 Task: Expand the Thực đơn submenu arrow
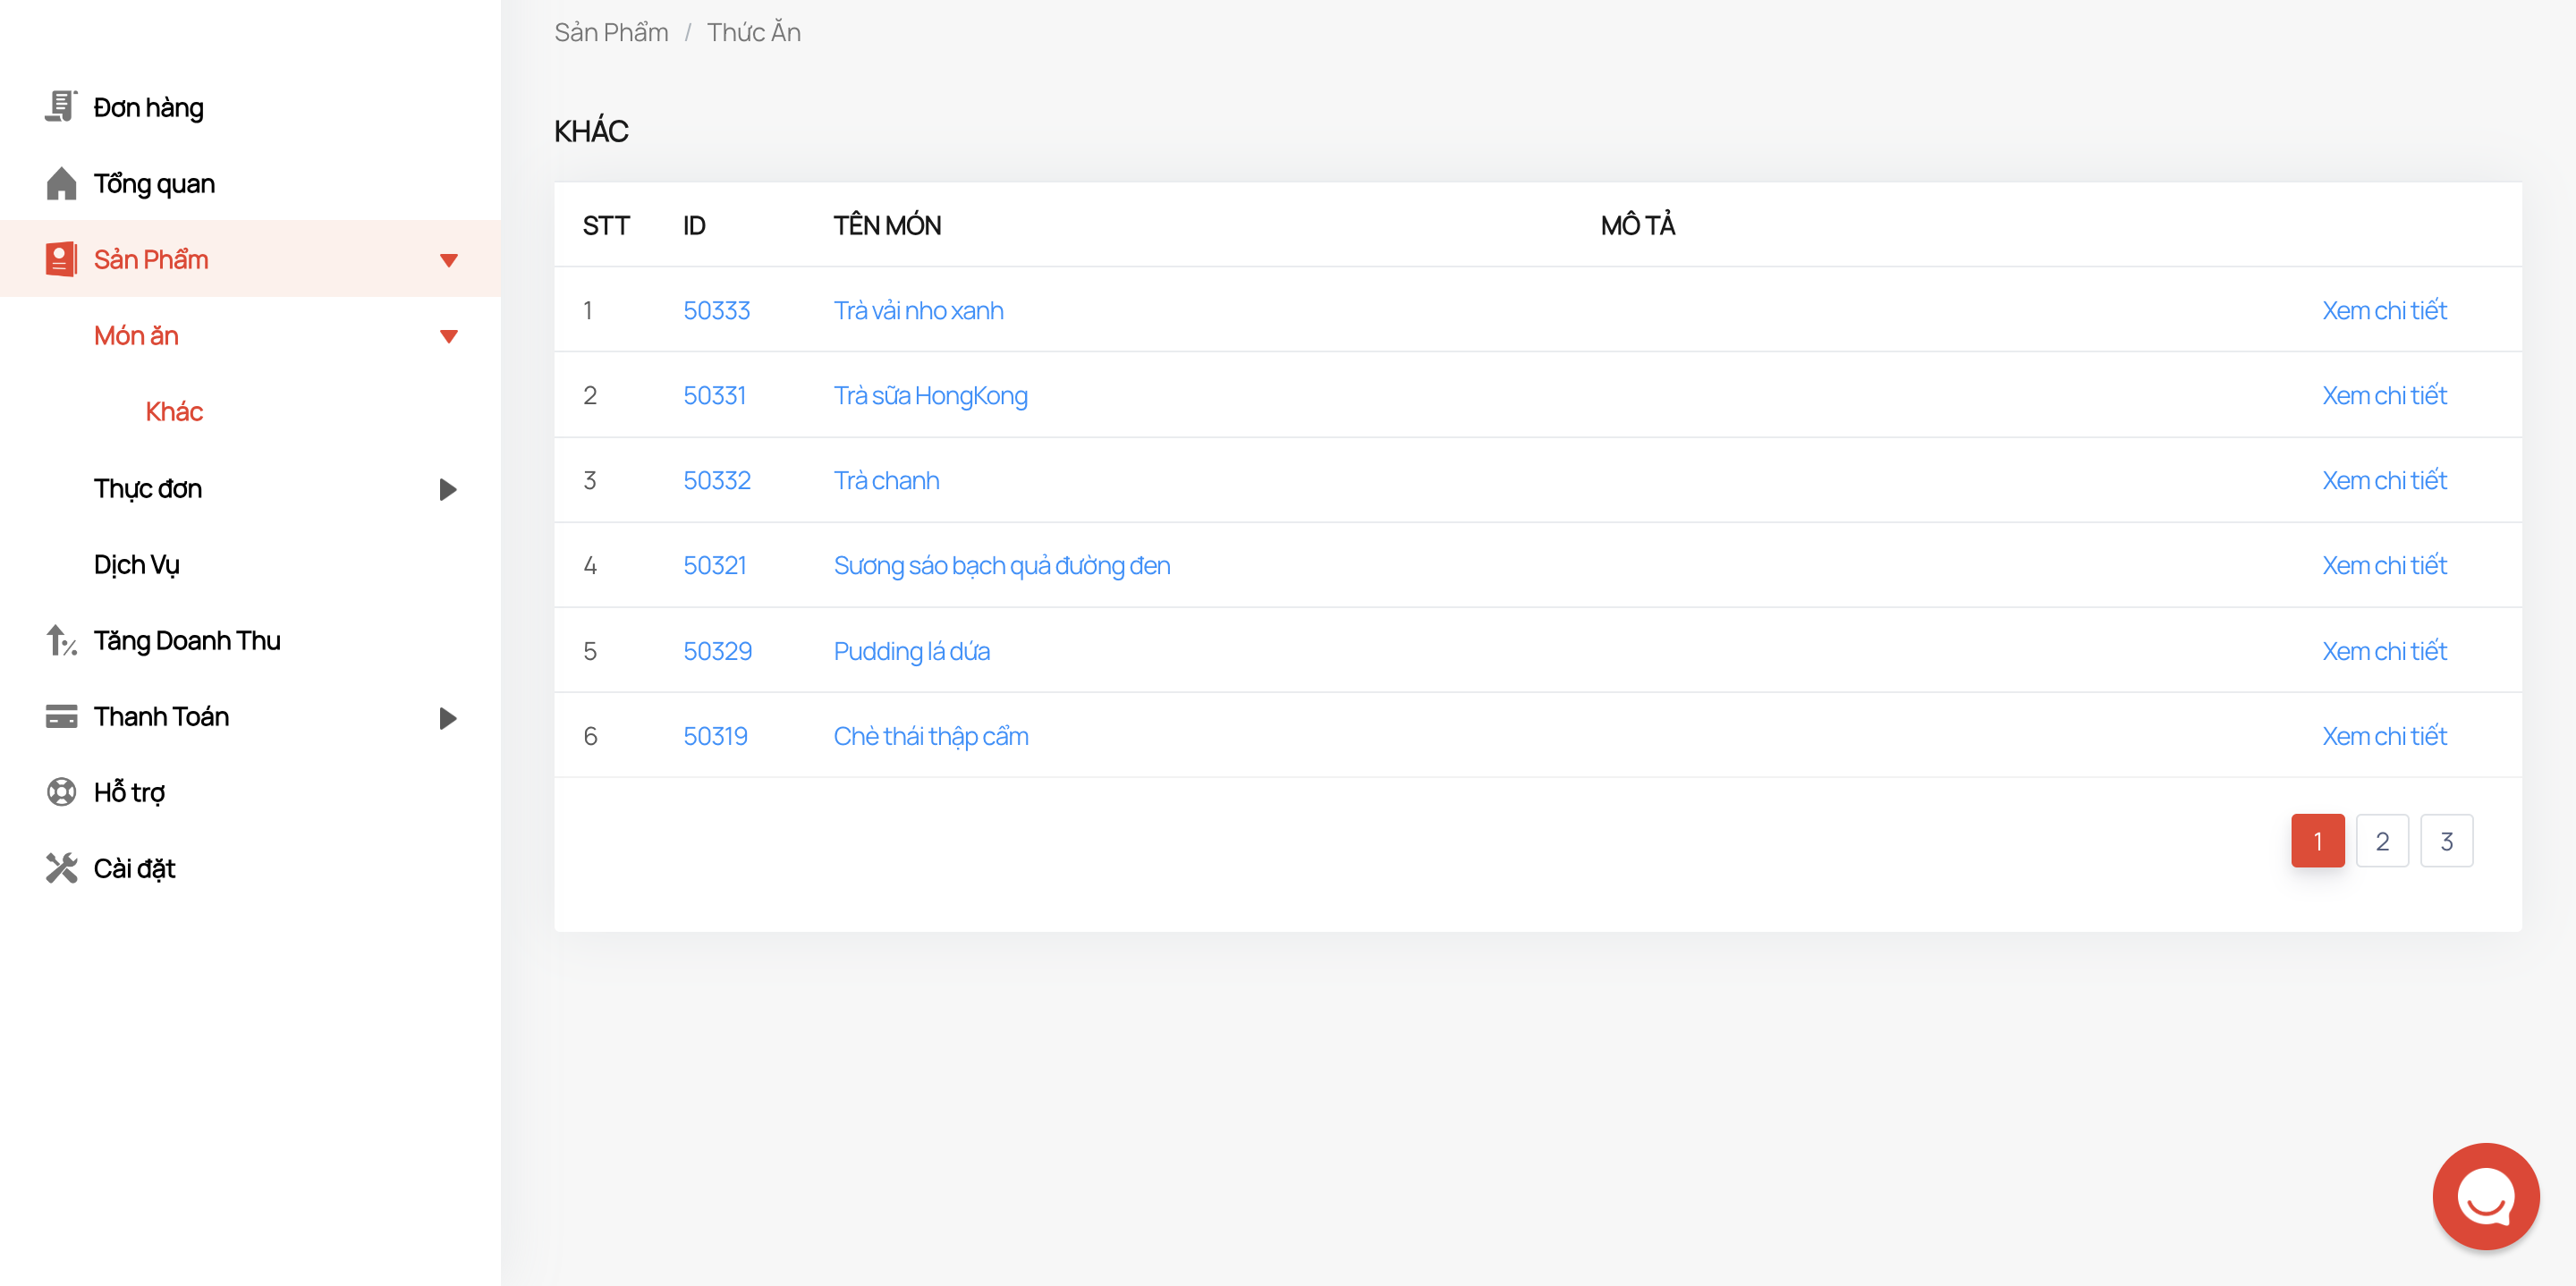click(448, 489)
